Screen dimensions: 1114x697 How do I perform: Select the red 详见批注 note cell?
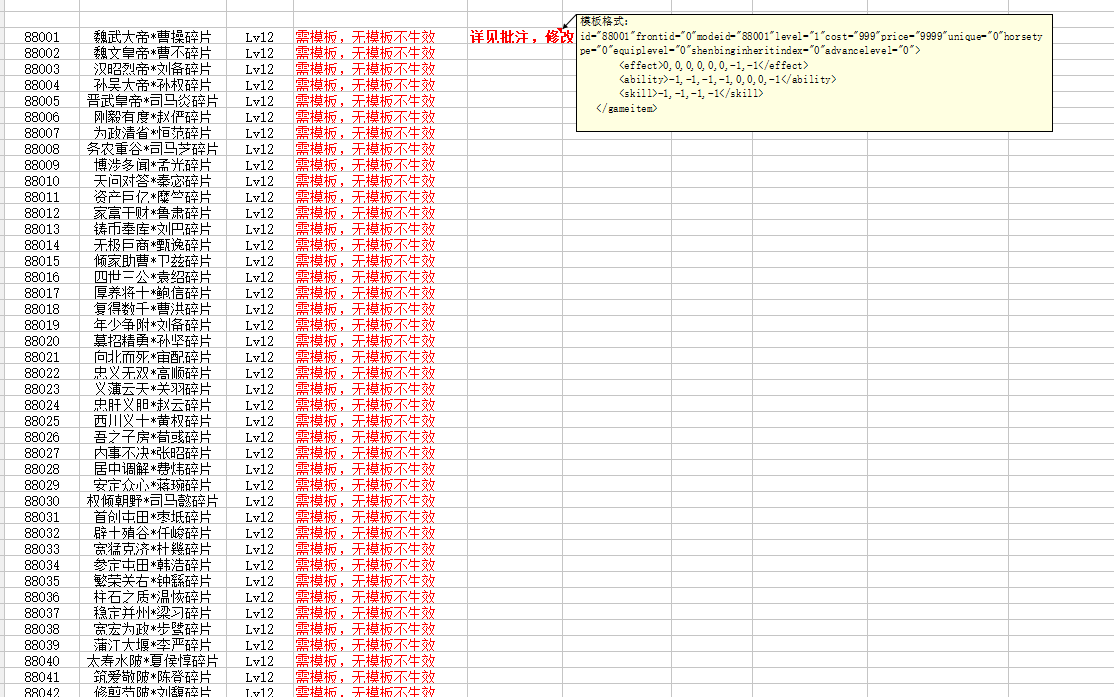pos(521,38)
